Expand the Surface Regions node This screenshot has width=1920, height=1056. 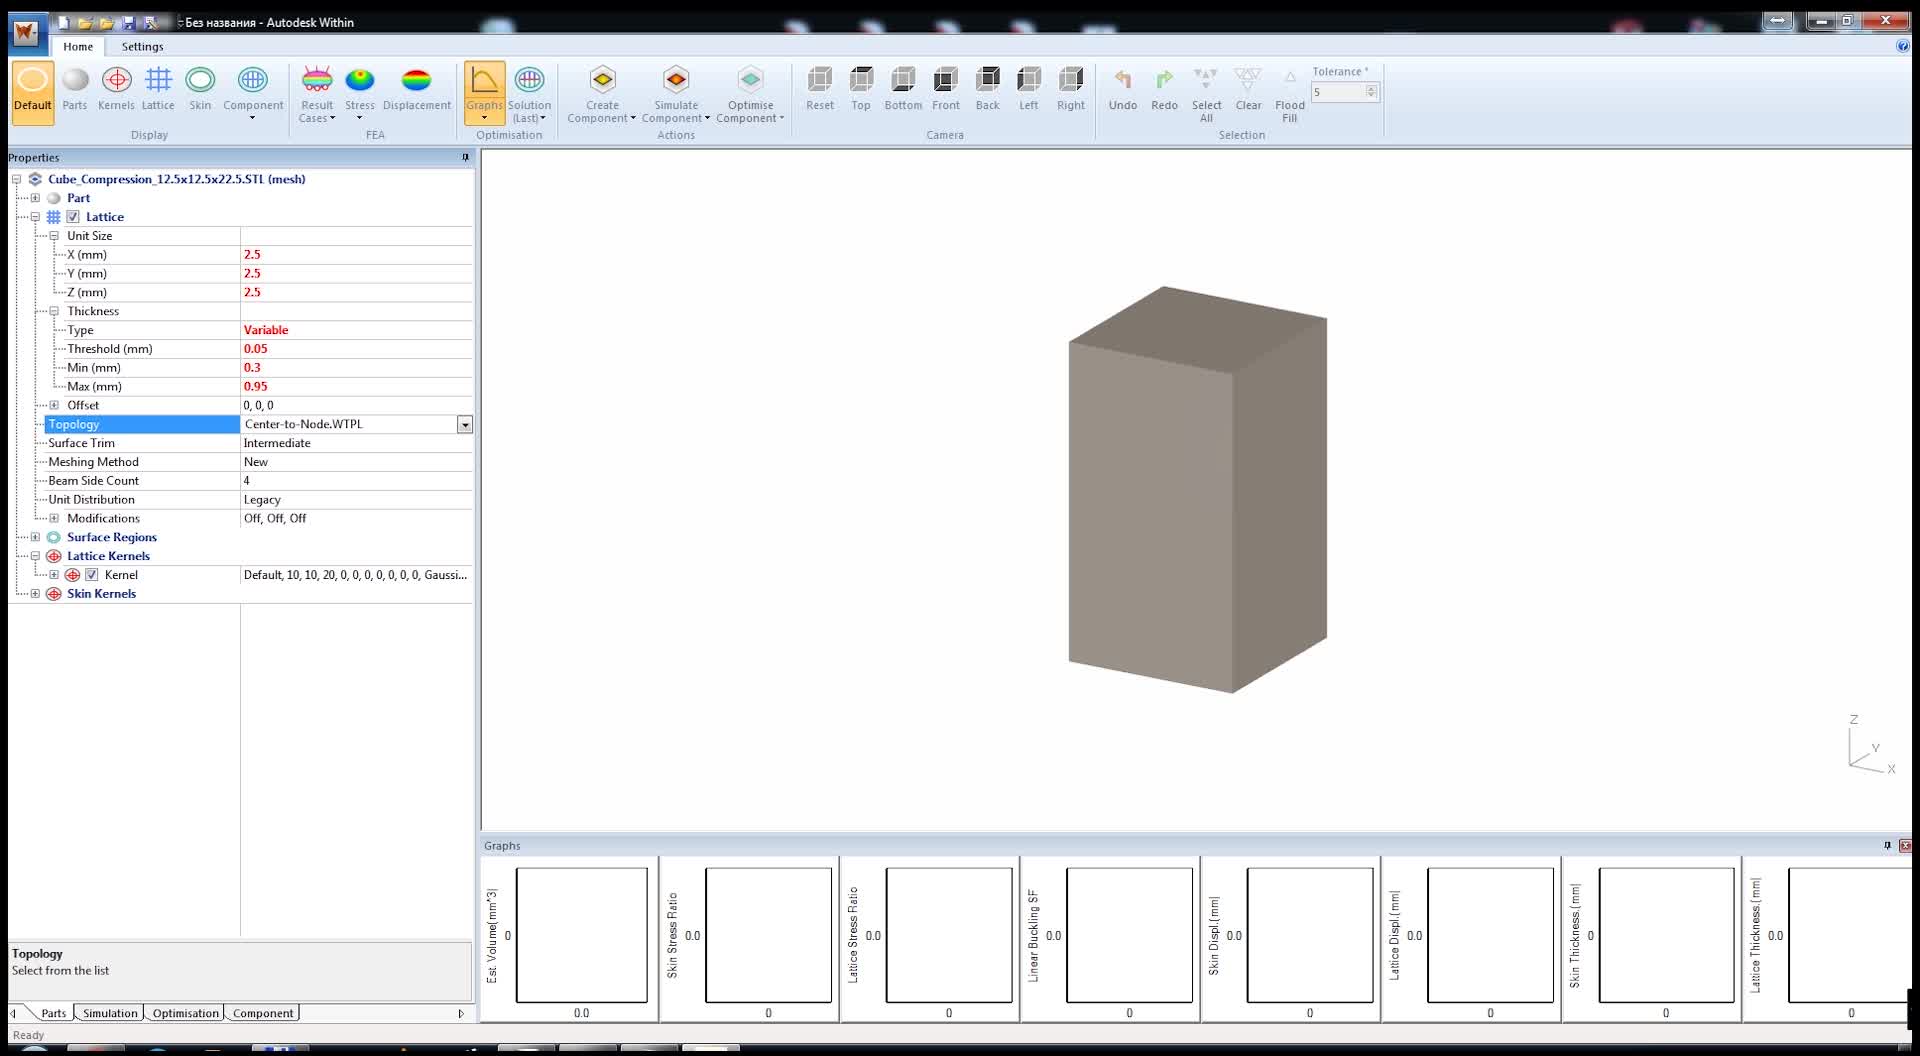click(x=35, y=537)
